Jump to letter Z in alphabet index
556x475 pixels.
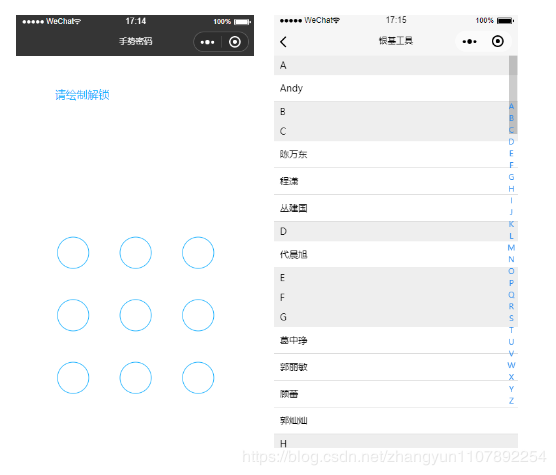511,401
